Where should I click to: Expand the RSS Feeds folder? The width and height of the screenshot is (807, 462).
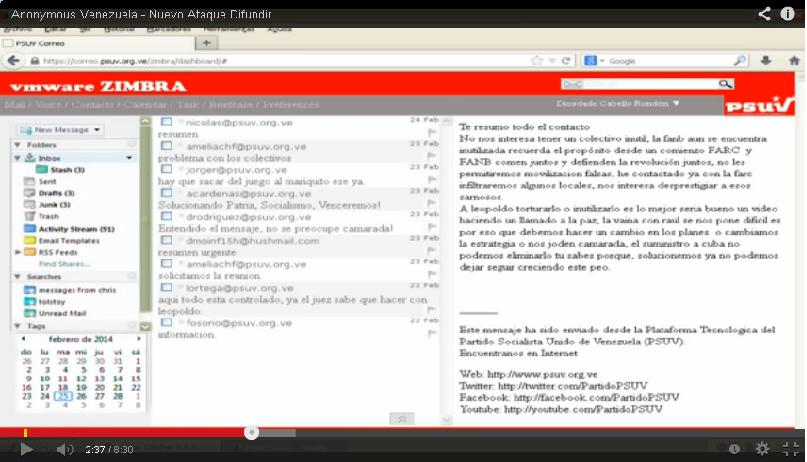(19, 252)
